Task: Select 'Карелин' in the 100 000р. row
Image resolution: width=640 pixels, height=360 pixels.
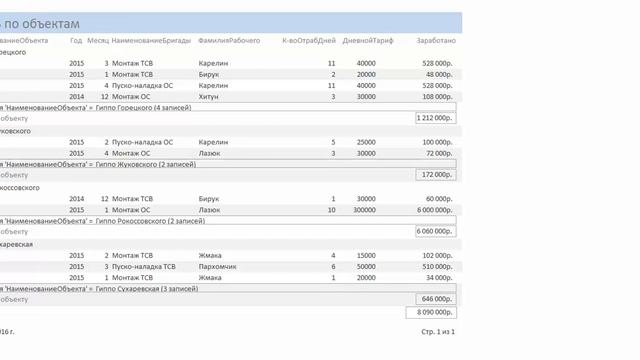Action: coord(213,142)
